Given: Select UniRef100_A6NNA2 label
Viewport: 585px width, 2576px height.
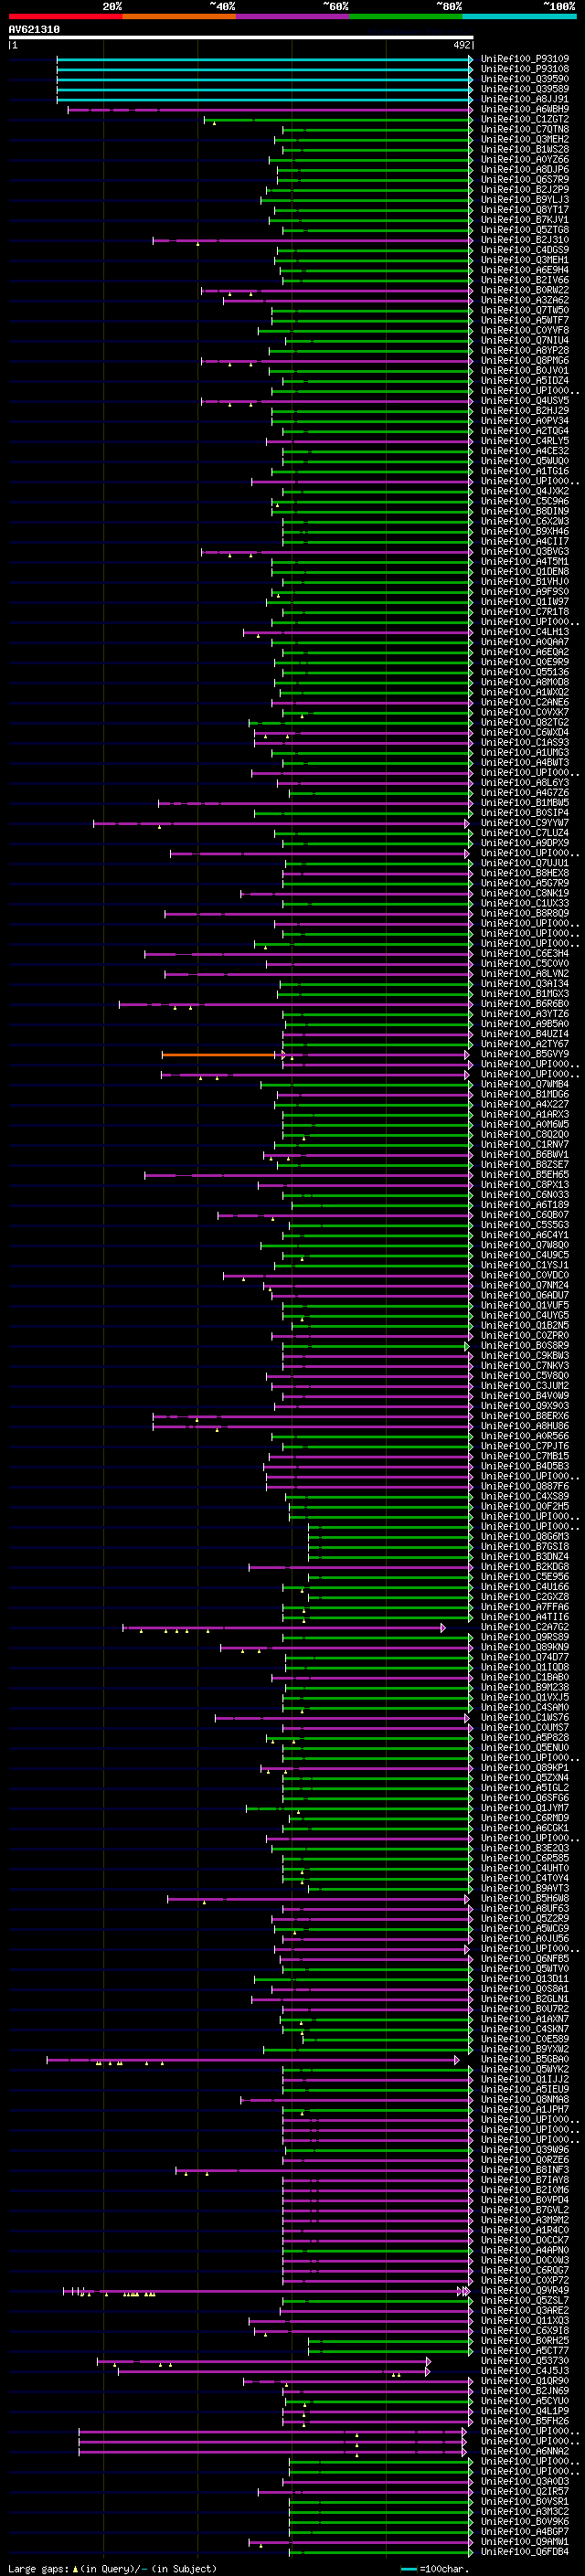Looking at the screenshot, I should coord(525,2451).
